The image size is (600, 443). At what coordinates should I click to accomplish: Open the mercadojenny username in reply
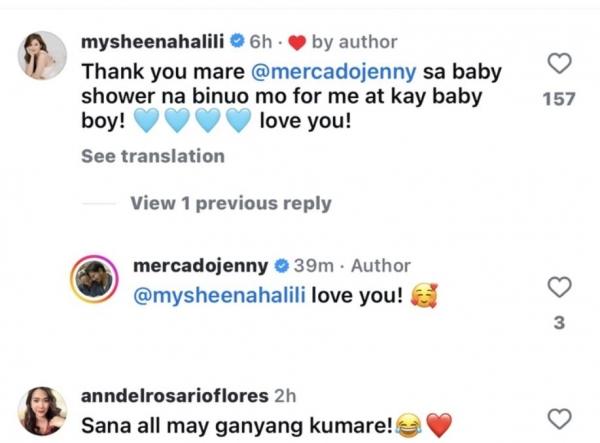[x=201, y=265]
